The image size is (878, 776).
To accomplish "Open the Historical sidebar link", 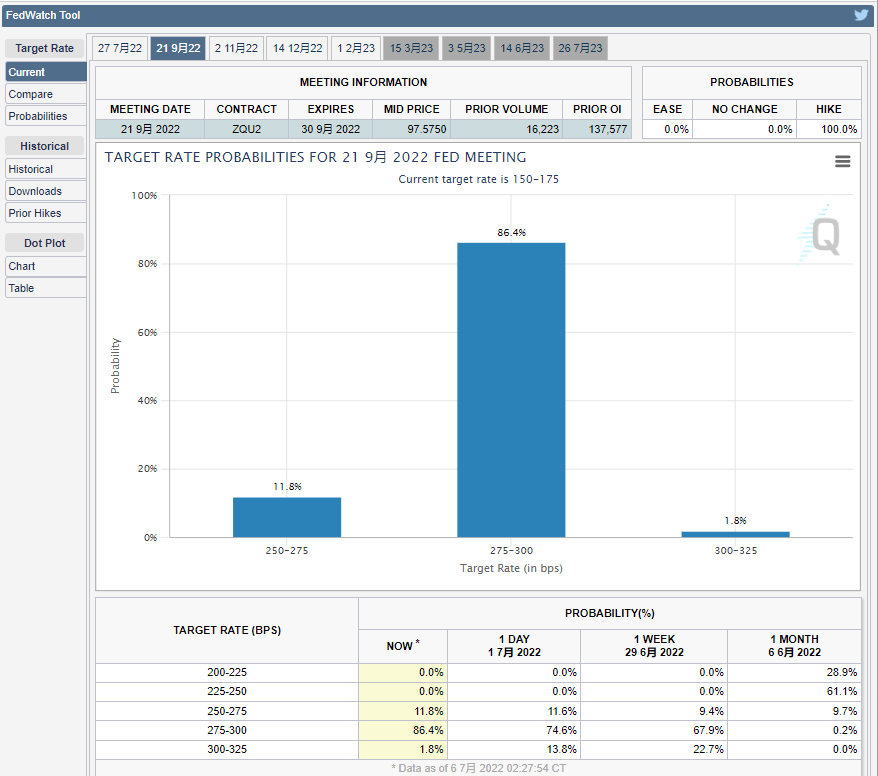I will pos(46,169).
